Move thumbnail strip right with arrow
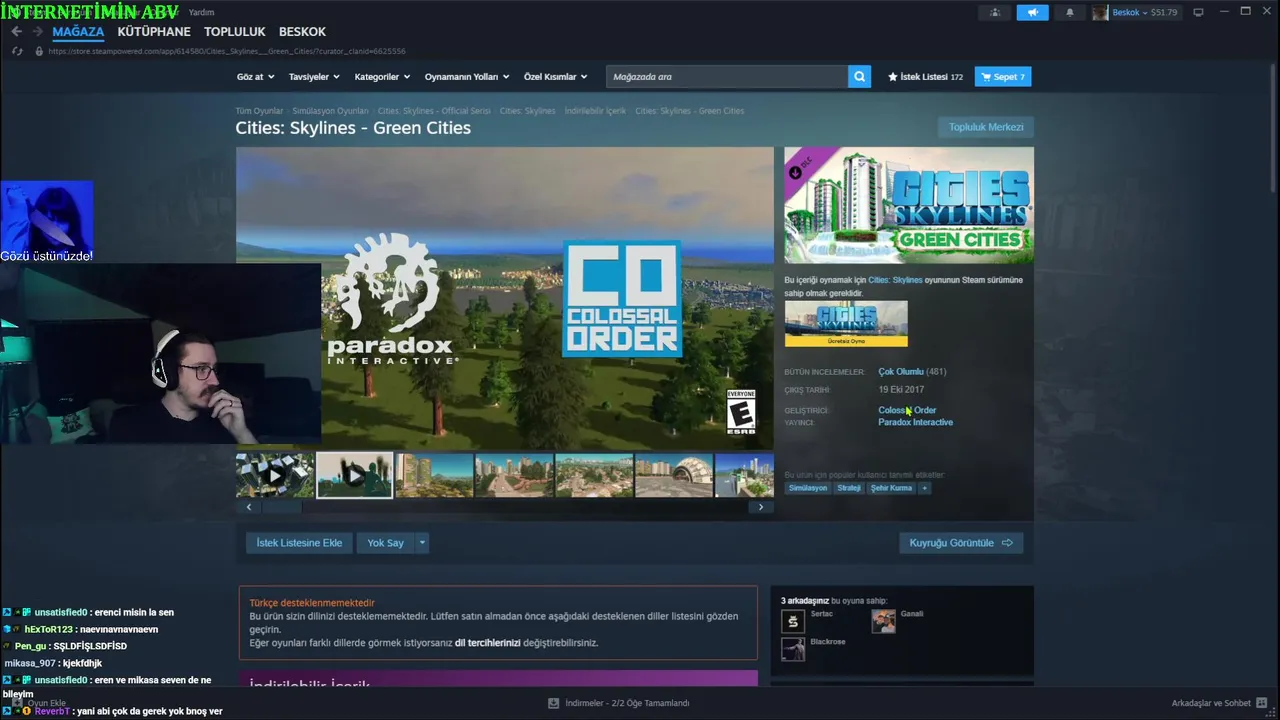The height and width of the screenshot is (720, 1280). pos(761,507)
